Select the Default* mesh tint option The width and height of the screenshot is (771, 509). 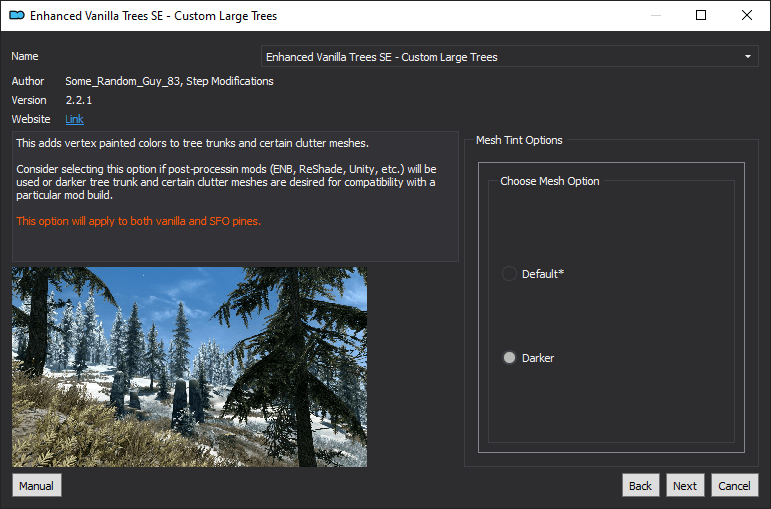coord(533,273)
